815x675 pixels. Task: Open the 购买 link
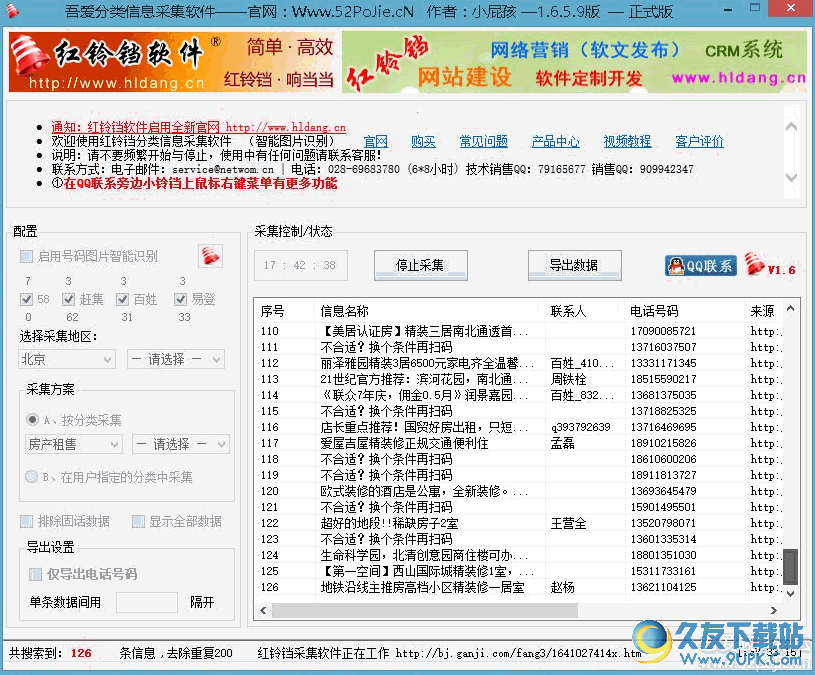423,141
